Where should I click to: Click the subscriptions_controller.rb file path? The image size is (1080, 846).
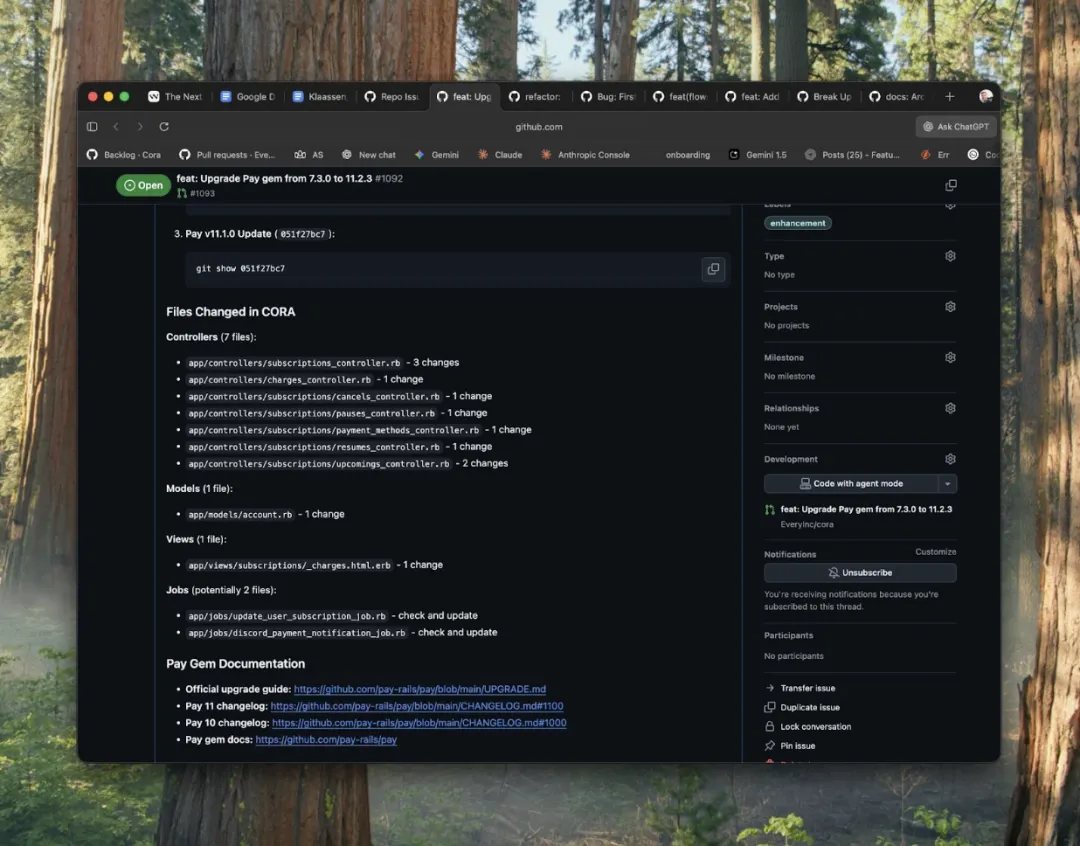[x=294, y=363]
